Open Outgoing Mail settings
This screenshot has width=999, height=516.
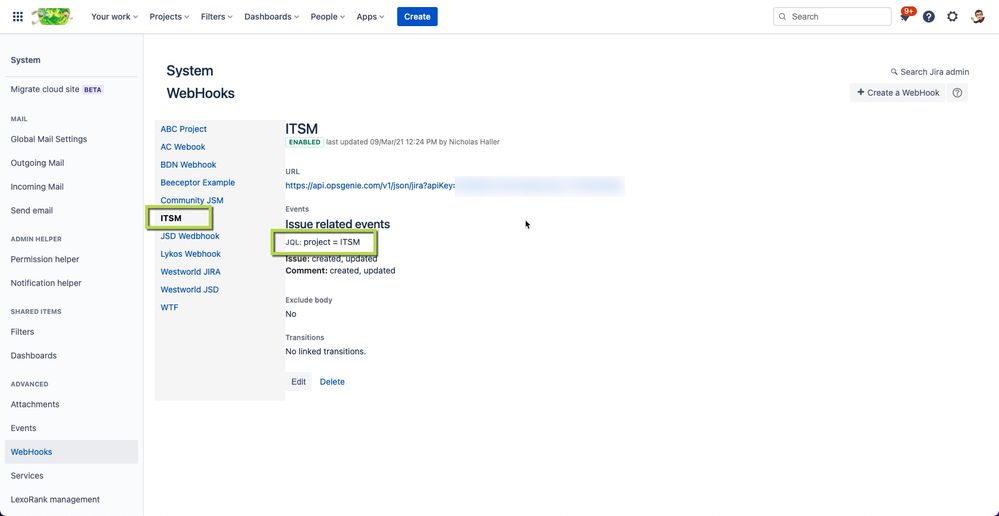click(x=37, y=163)
